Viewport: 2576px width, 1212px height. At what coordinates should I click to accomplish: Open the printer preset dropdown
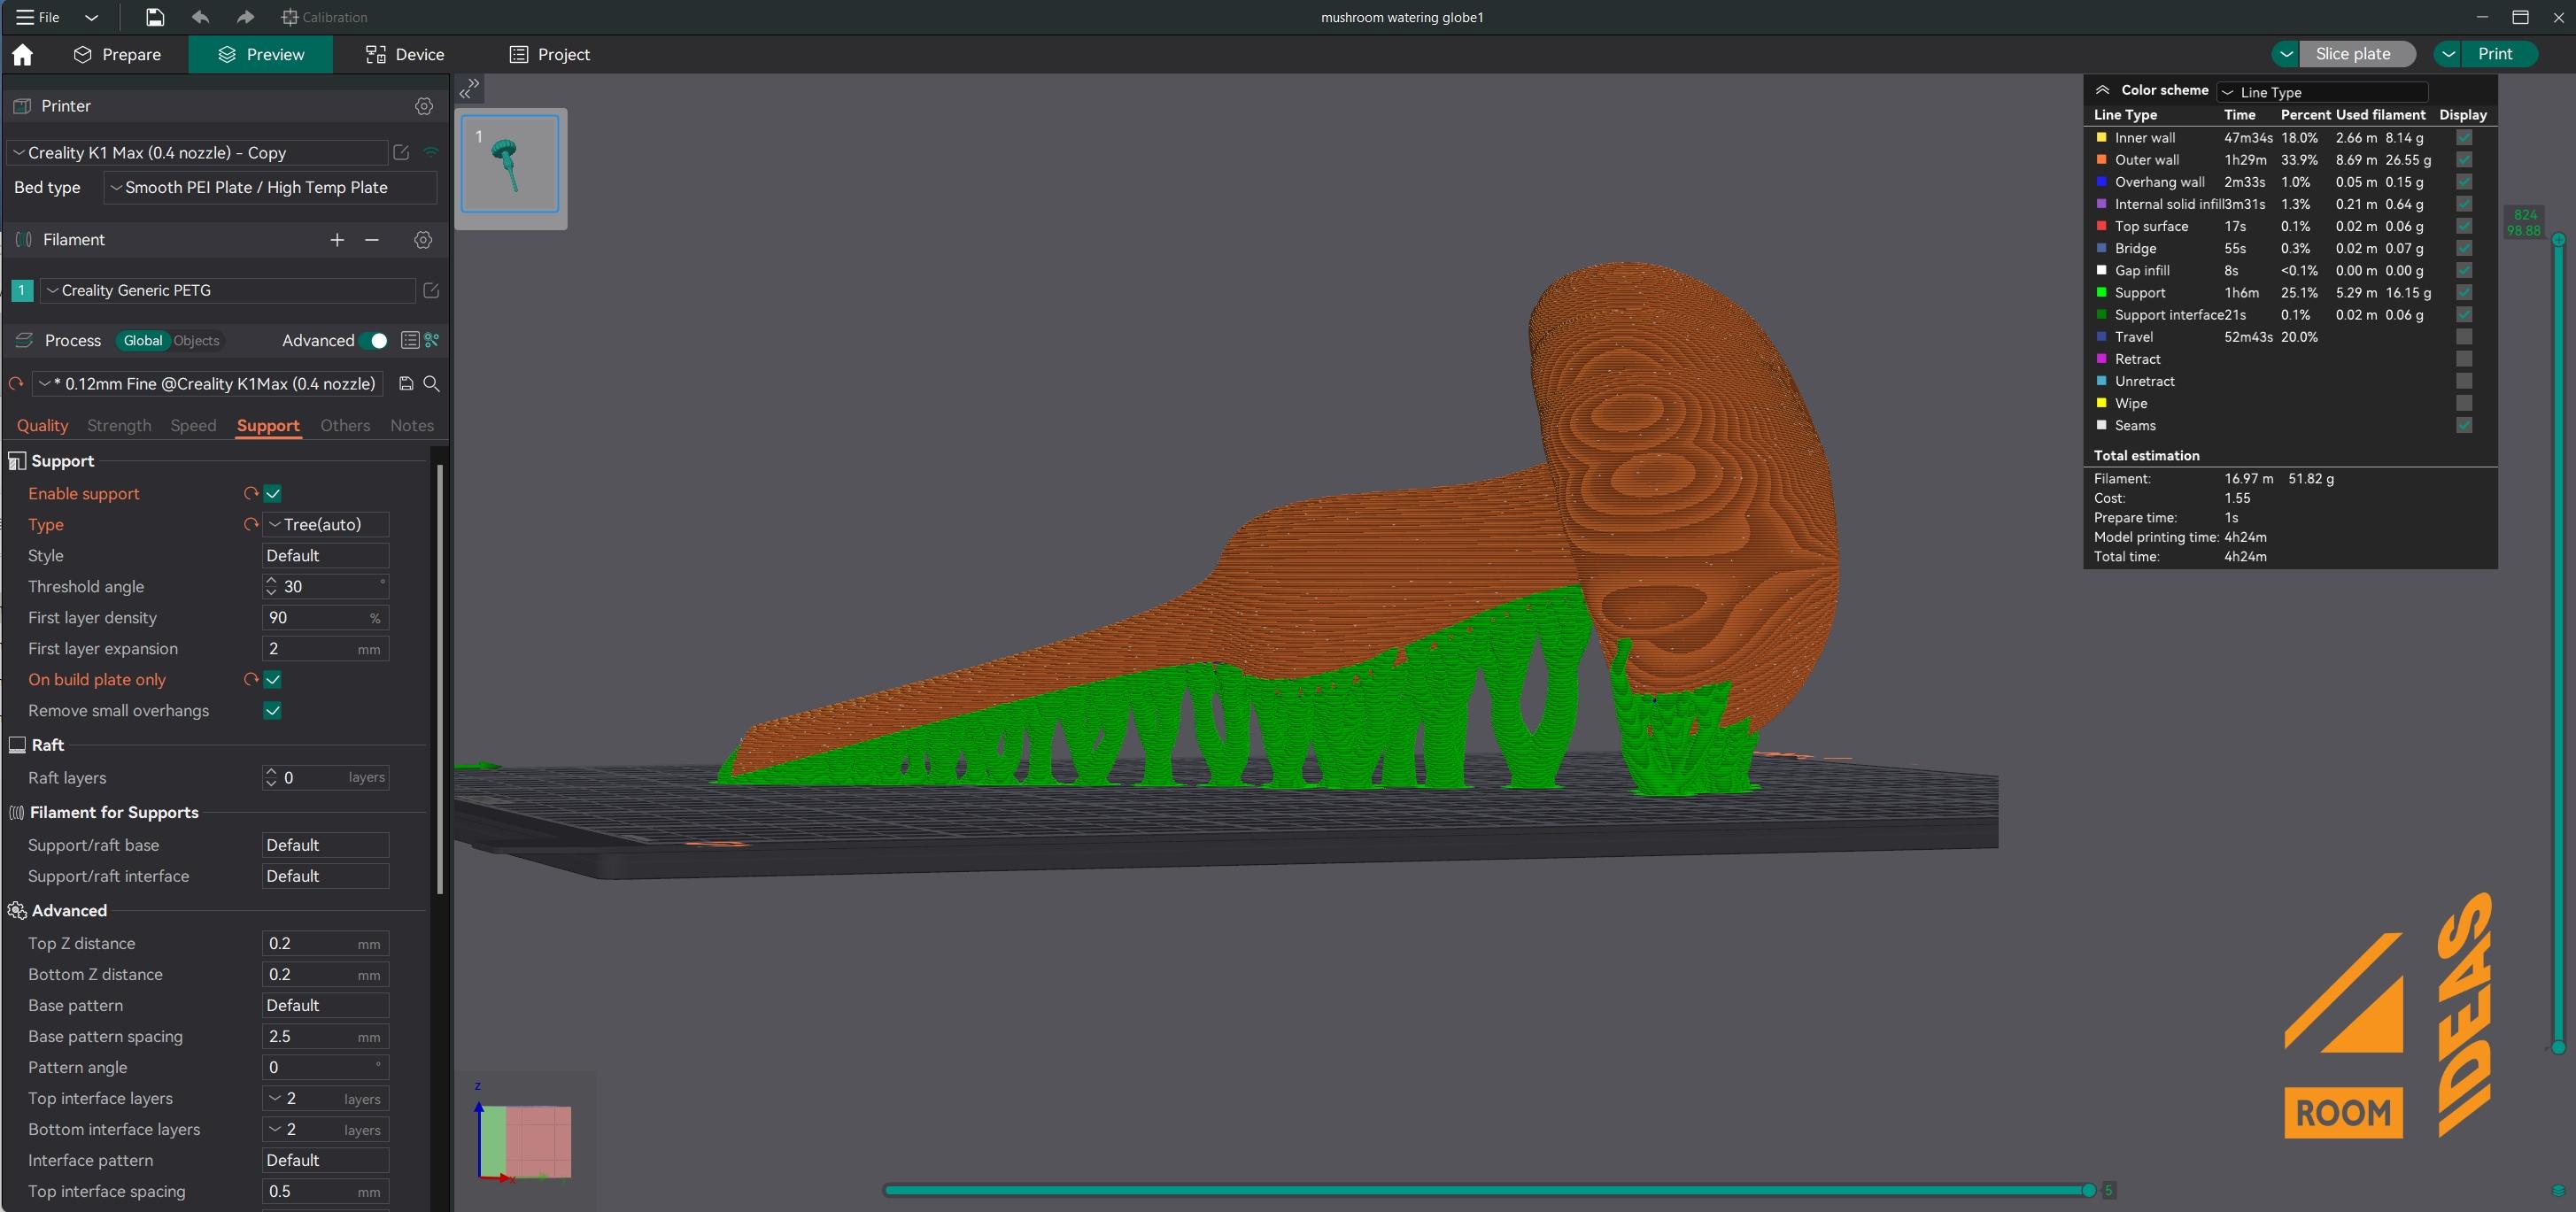point(198,152)
